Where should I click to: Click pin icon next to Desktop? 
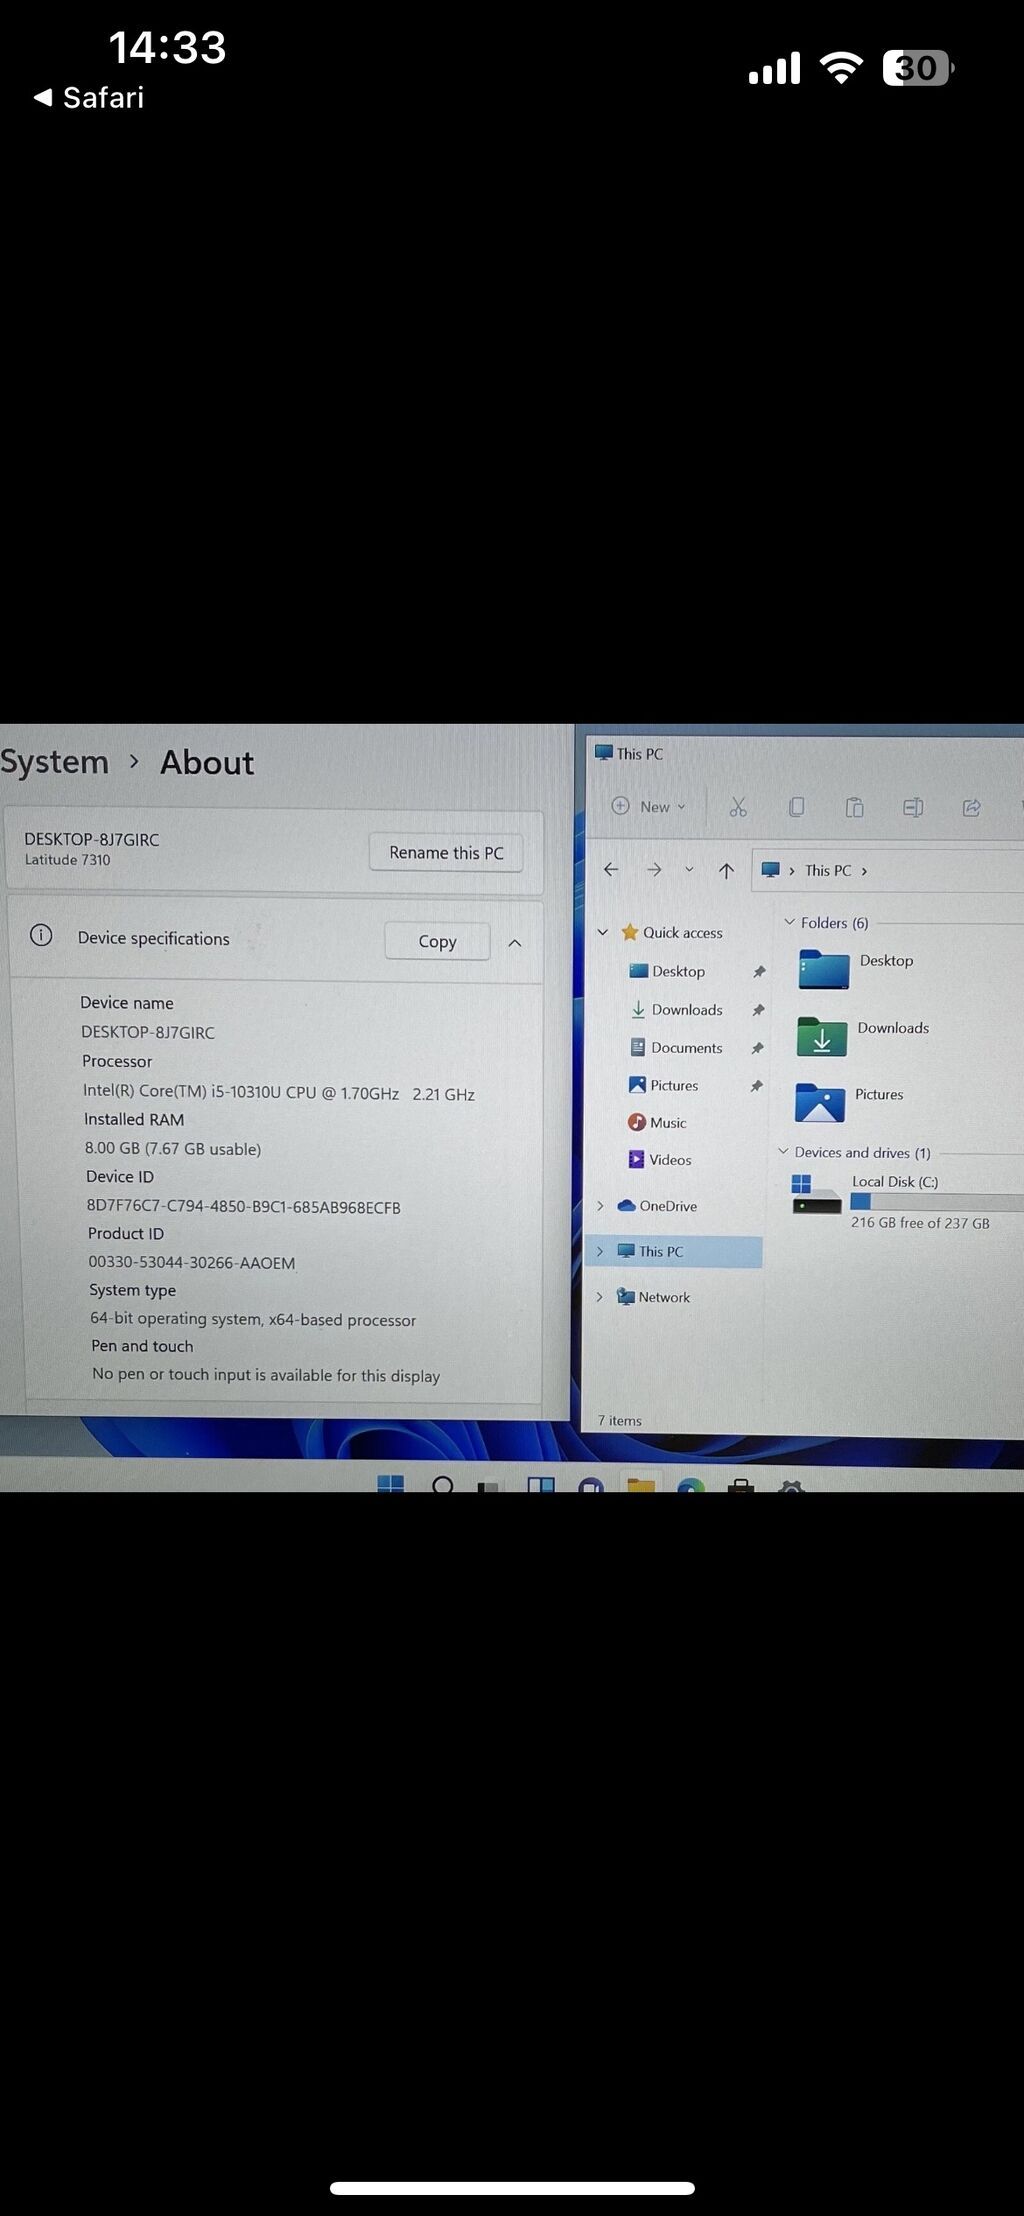click(x=759, y=971)
